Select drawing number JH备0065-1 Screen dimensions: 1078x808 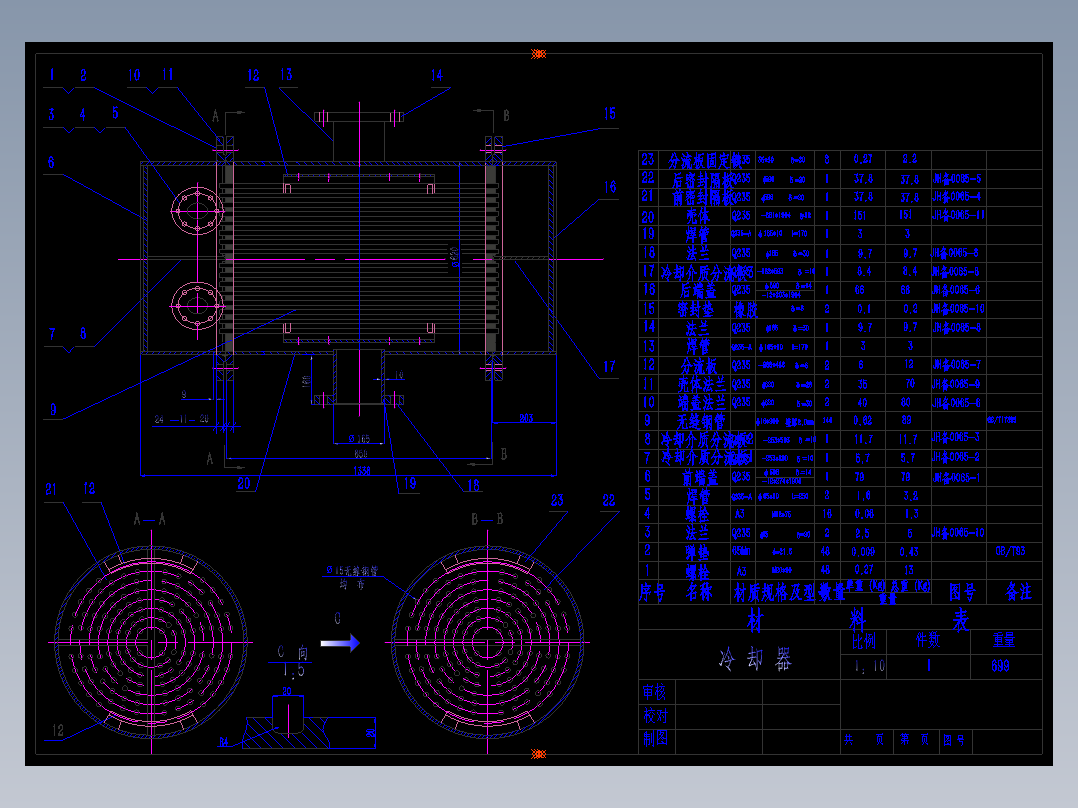click(956, 477)
